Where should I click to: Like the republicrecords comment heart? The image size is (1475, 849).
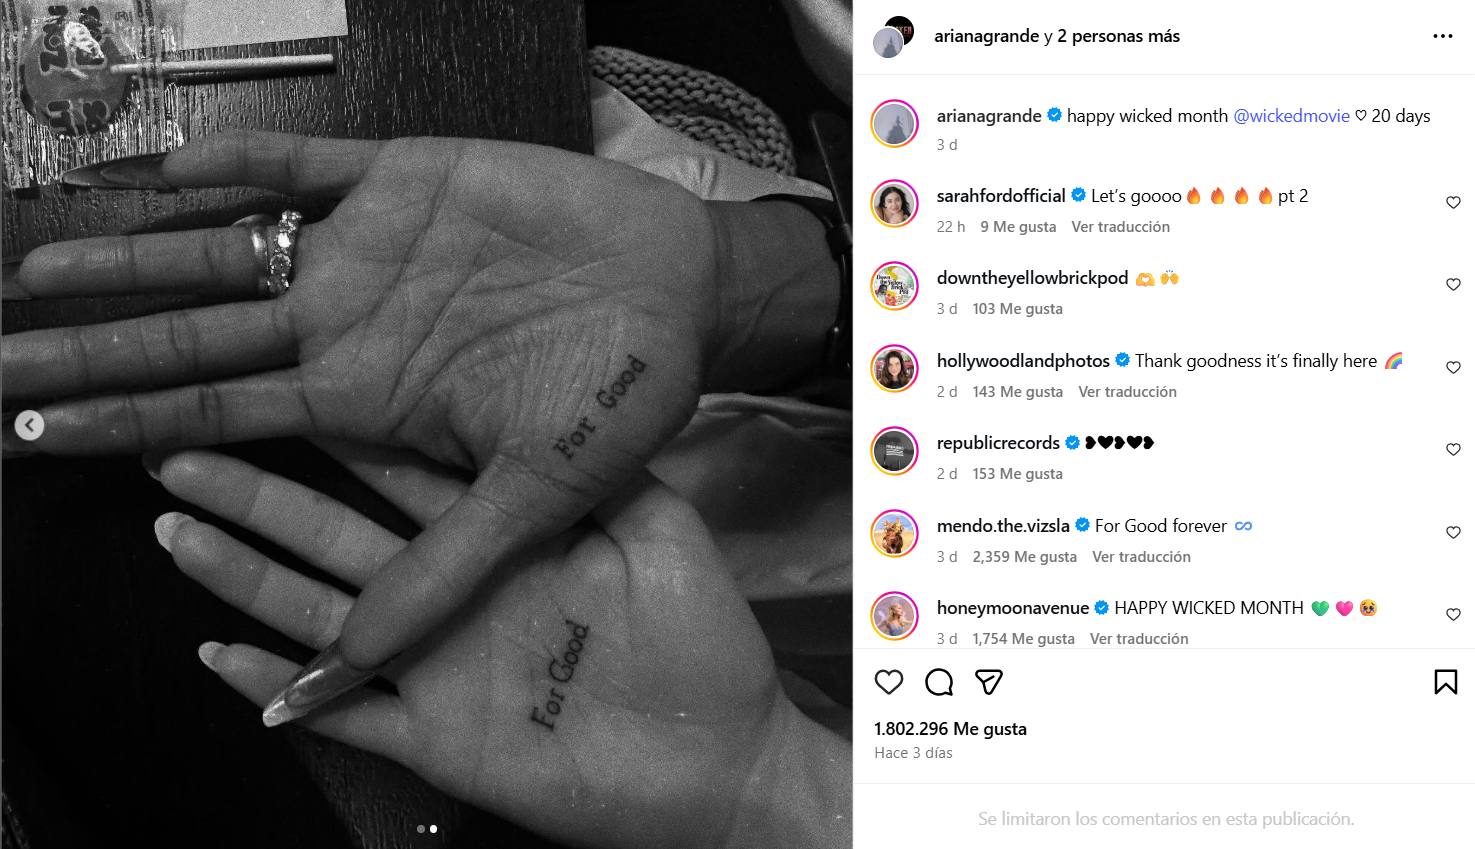pos(1453,450)
